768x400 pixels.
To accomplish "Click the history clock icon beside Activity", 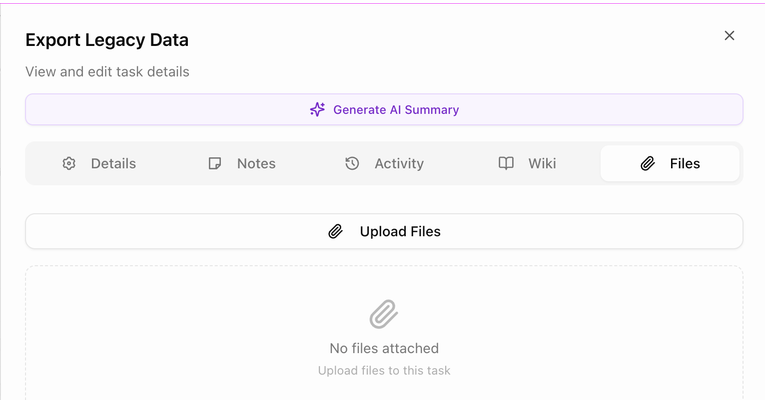I will [352, 164].
